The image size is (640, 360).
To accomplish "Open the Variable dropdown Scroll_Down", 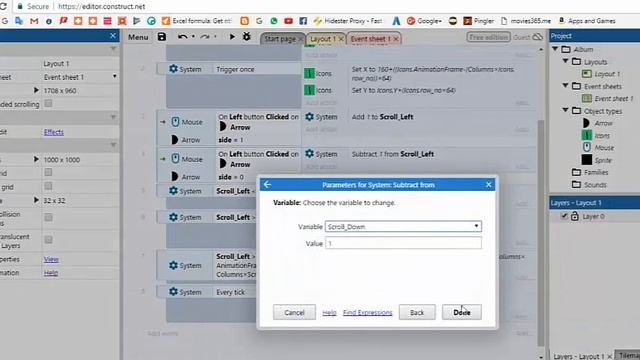I will click(403, 227).
